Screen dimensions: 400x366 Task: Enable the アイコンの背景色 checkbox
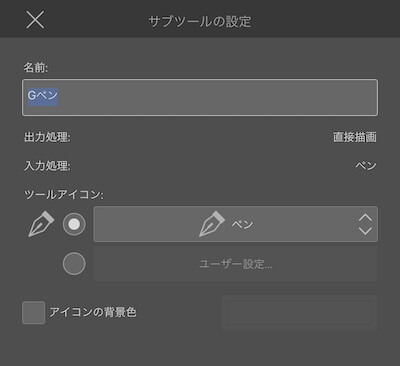pyautogui.click(x=33, y=313)
